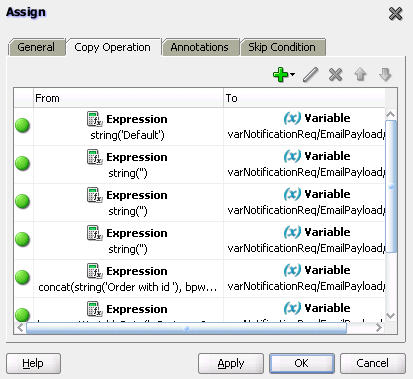Click the Variable (x) icon in first row
The image size is (413, 379).
(x=292, y=118)
